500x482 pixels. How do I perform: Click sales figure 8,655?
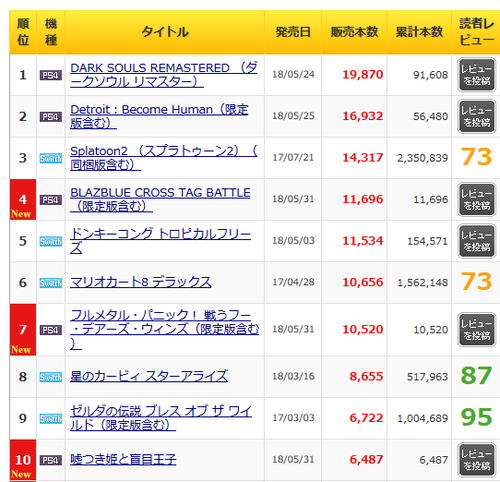[366, 377]
